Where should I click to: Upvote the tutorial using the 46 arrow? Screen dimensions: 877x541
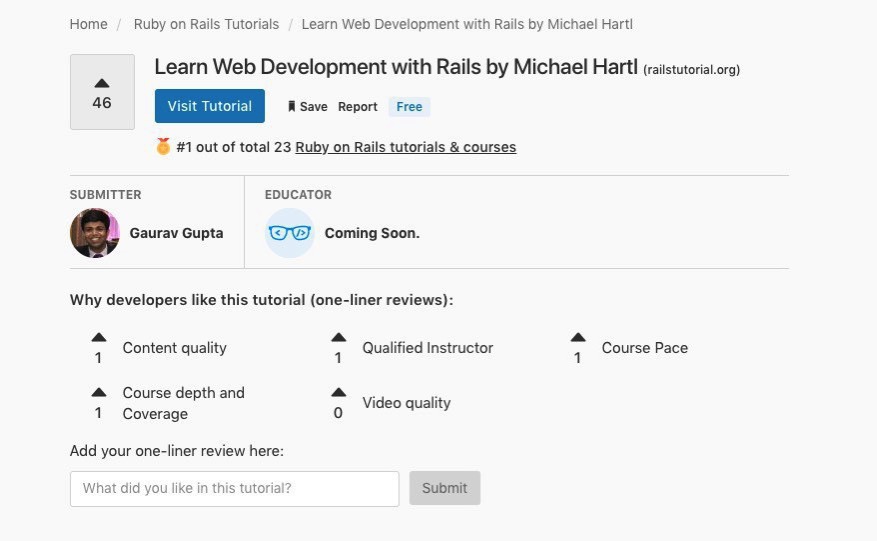(102, 84)
